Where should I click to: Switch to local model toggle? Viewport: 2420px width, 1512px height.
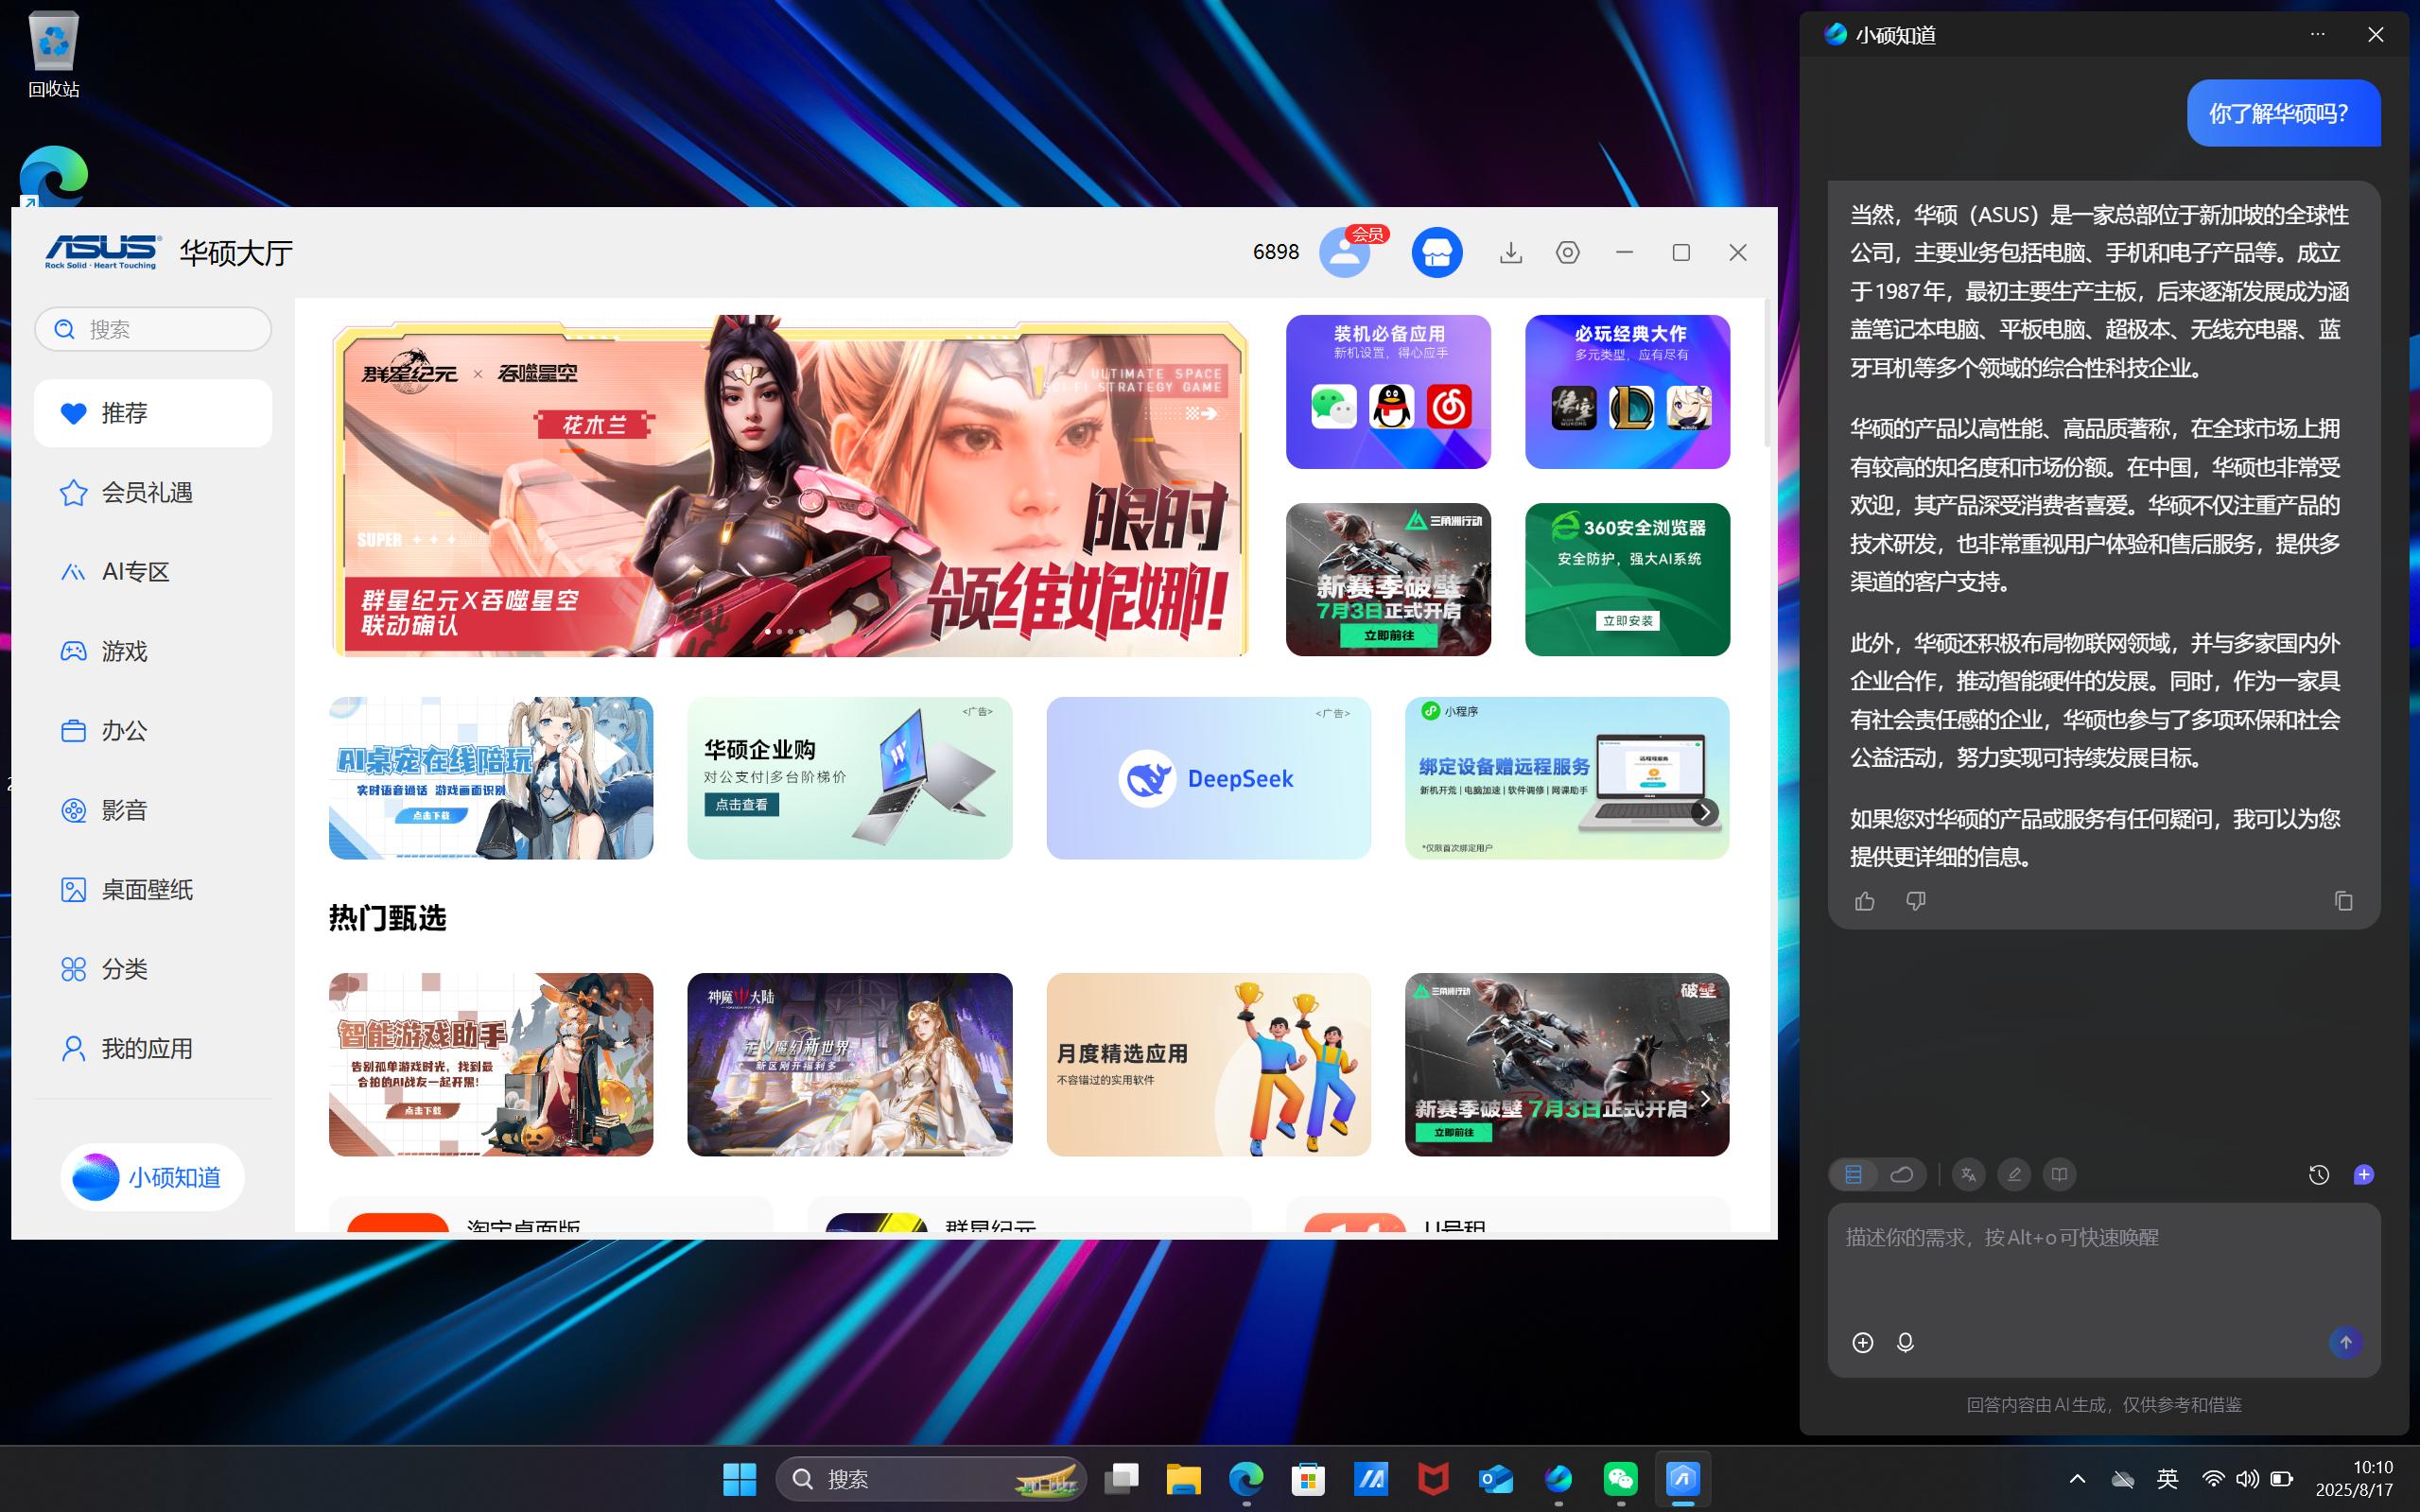1853,1175
